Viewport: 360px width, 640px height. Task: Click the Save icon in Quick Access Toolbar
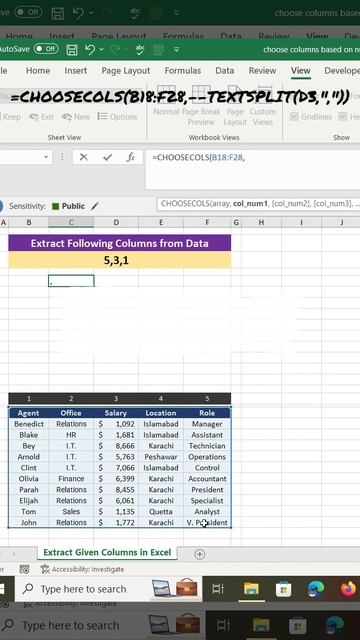tap(72, 50)
